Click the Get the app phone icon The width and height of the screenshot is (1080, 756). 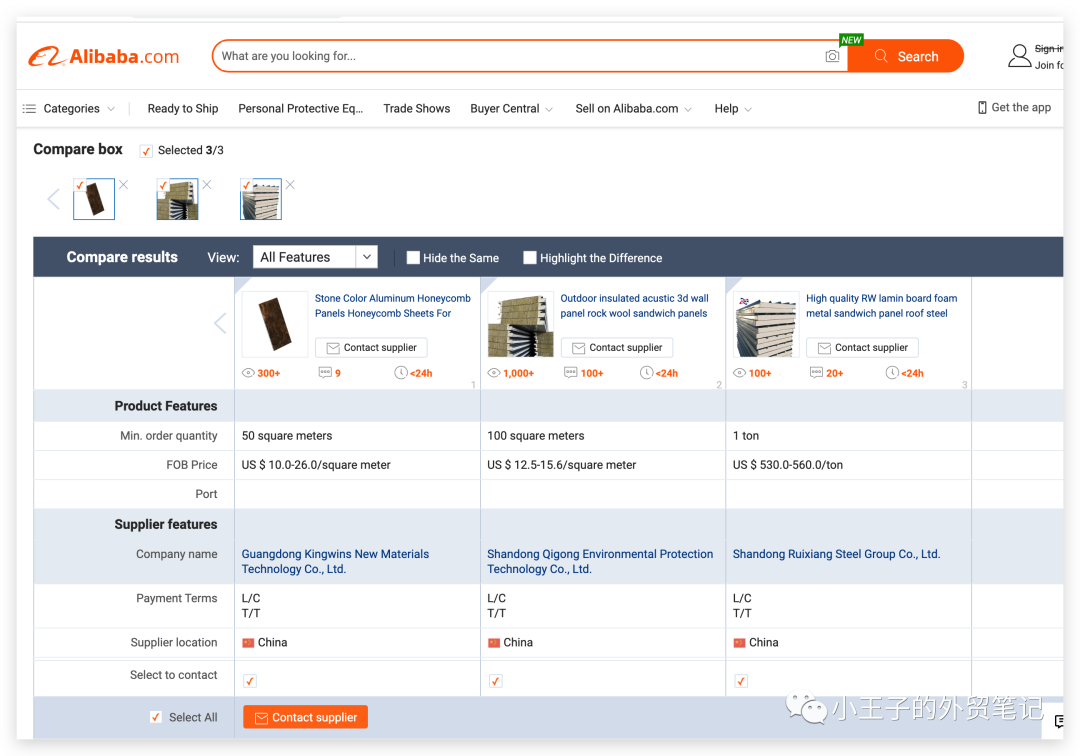982,108
